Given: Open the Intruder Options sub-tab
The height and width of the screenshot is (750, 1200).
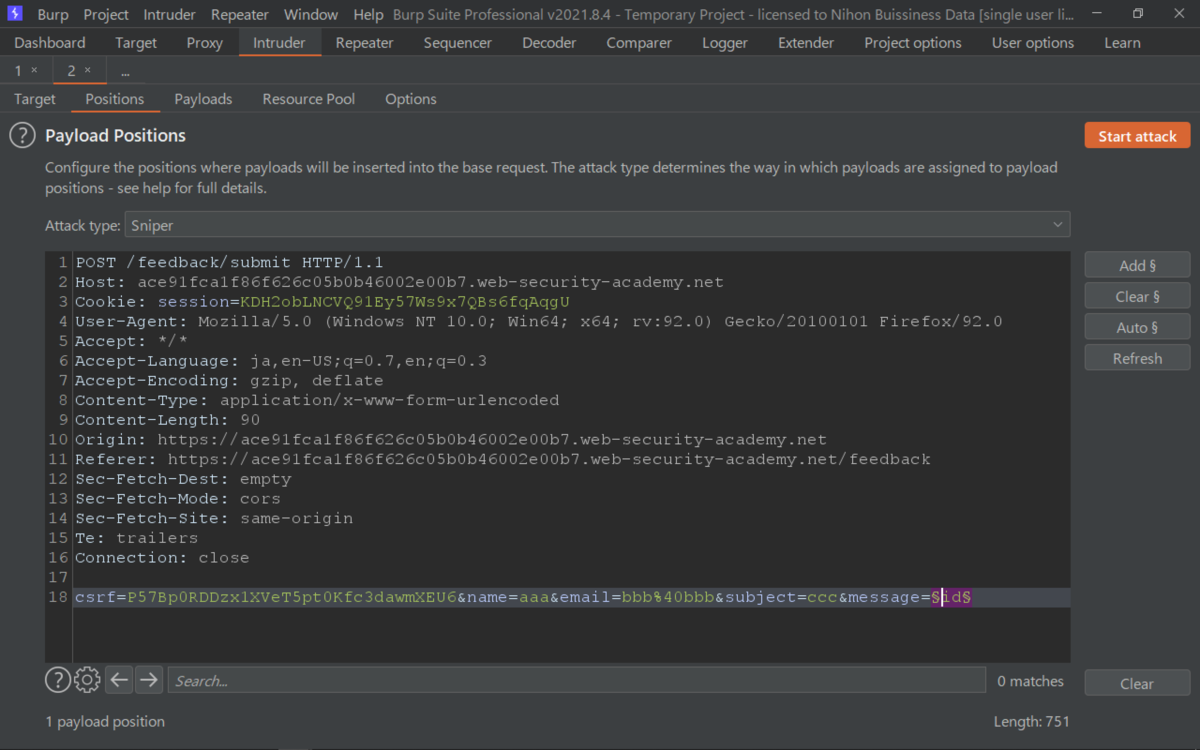Looking at the screenshot, I should tap(411, 99).
